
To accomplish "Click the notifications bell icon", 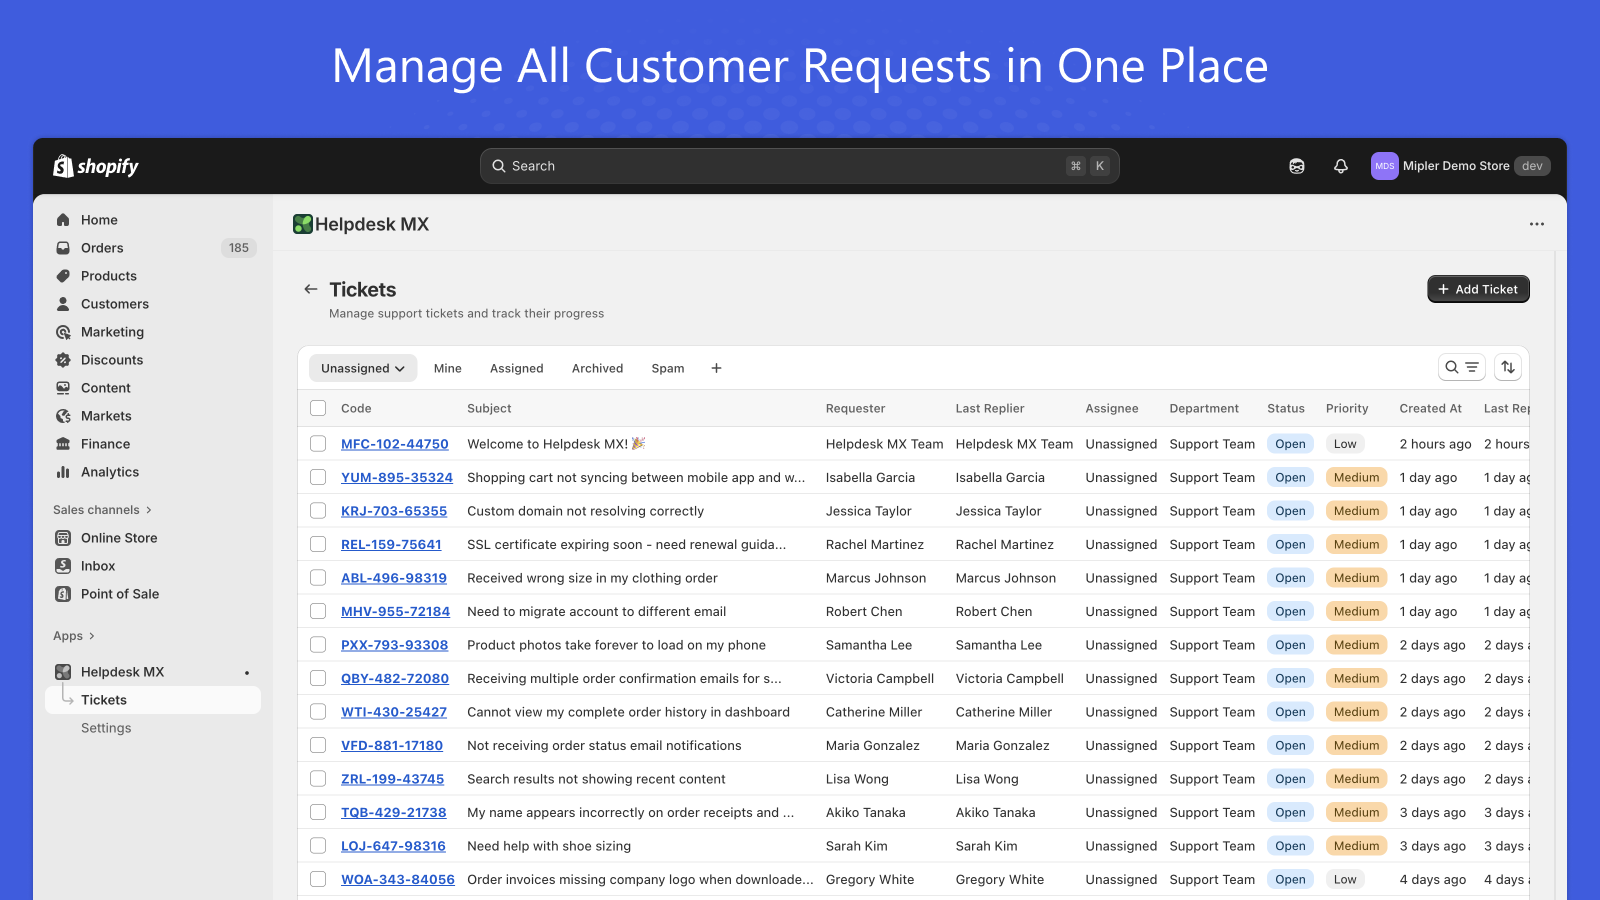I will [1340, 166].
